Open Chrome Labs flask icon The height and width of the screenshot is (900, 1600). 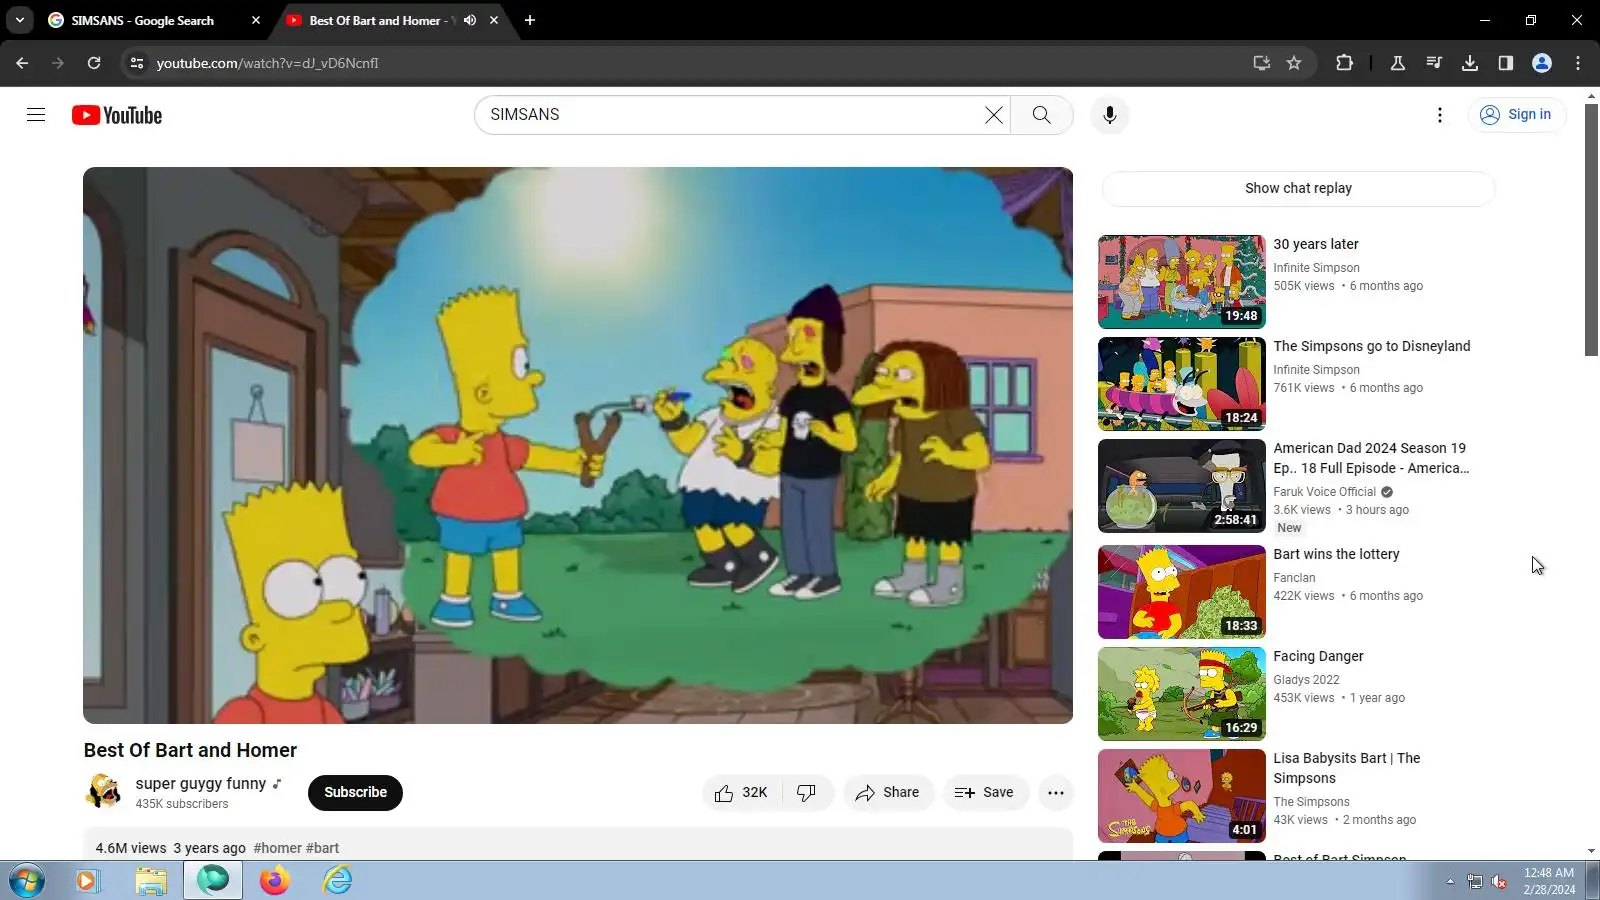pyautogui.click(x=1398, y=63)
